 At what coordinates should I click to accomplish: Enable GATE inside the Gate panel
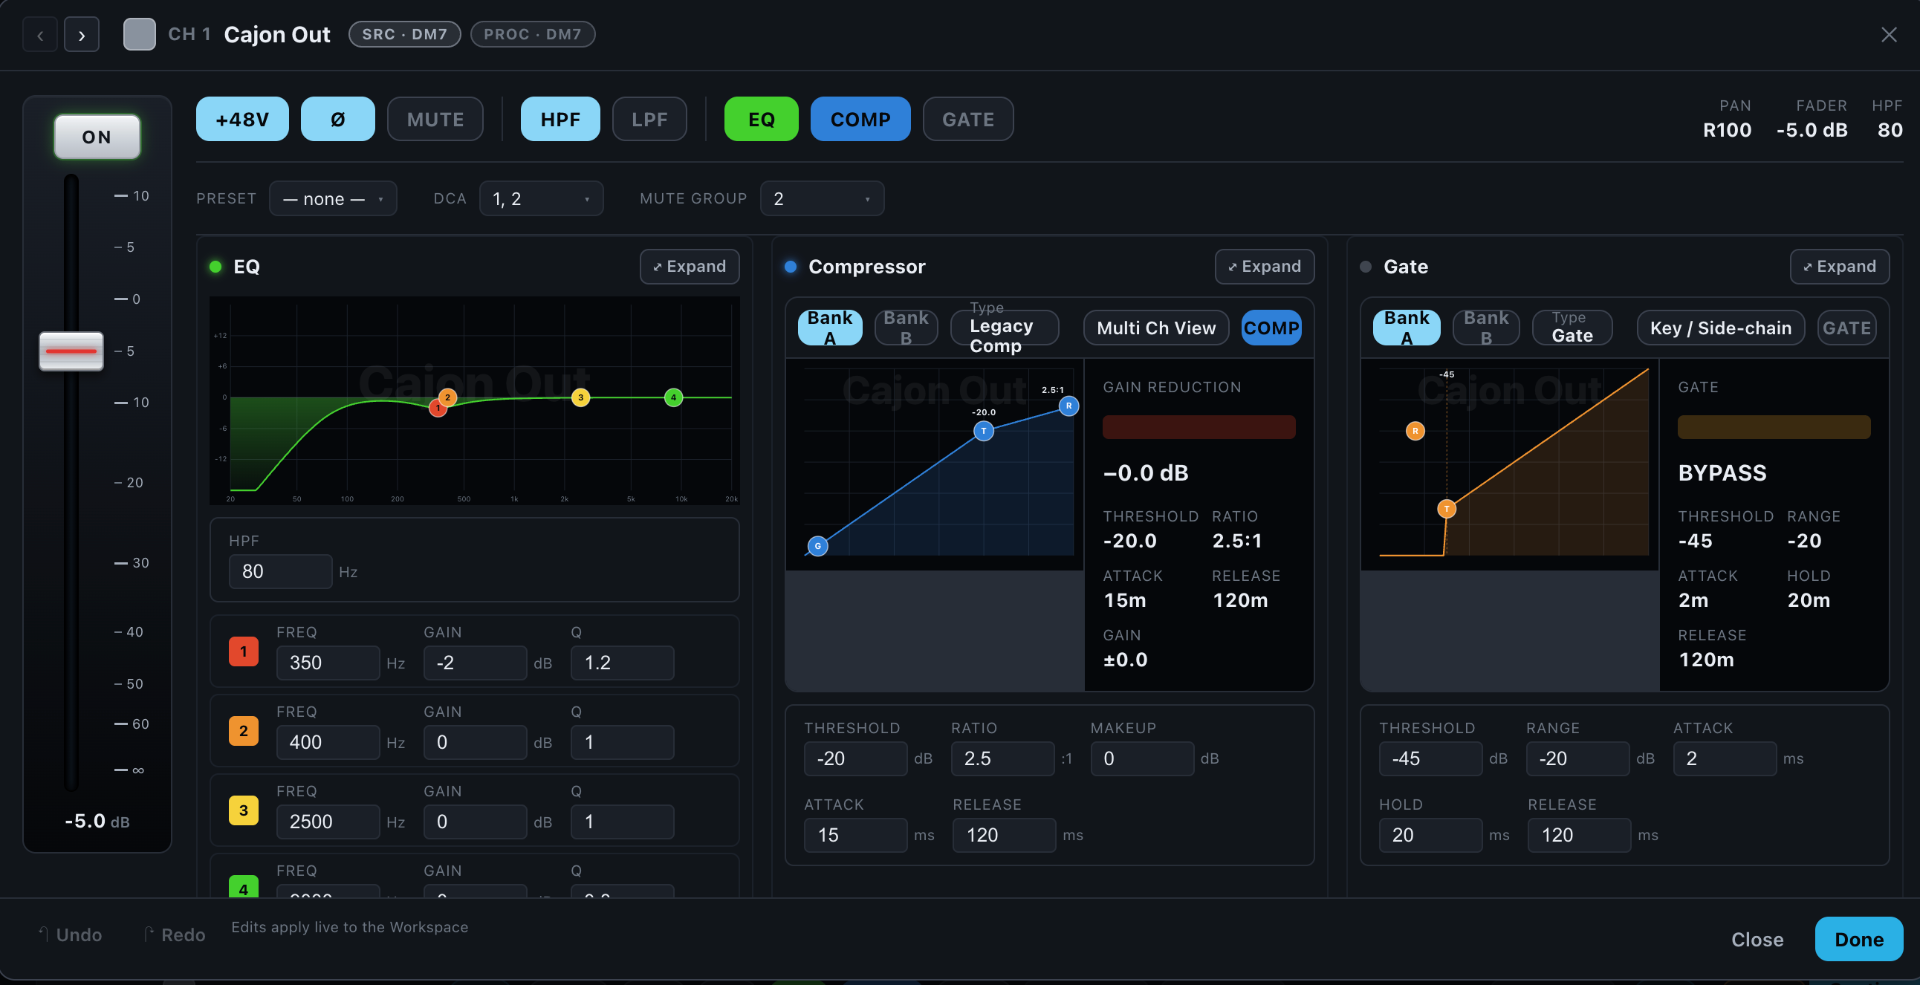[1846, 328]
